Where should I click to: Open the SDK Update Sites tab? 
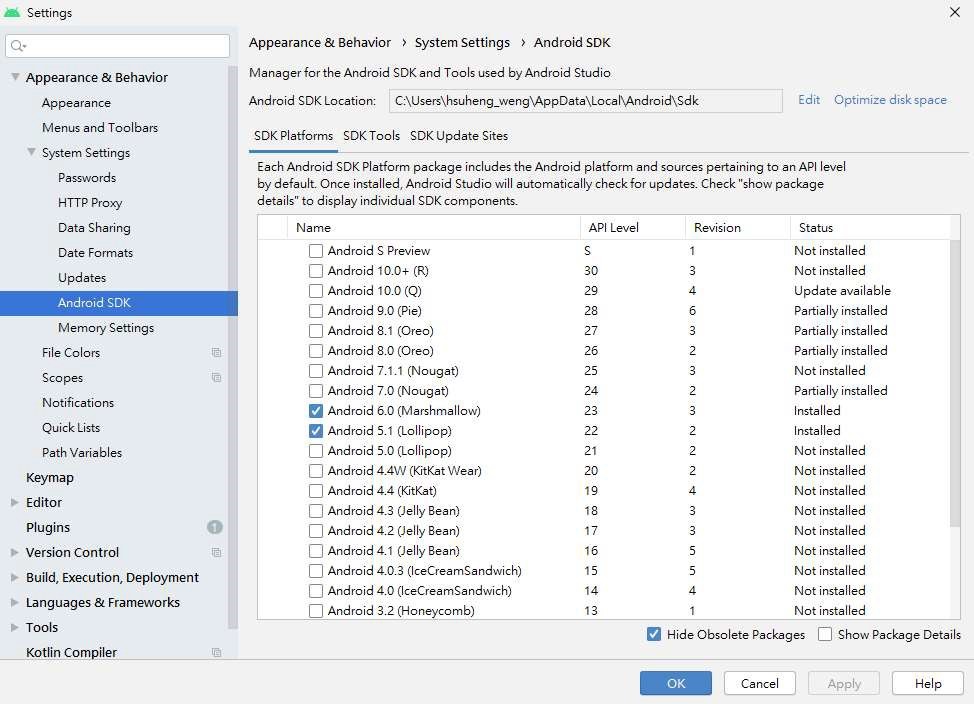tap(459, 136)
